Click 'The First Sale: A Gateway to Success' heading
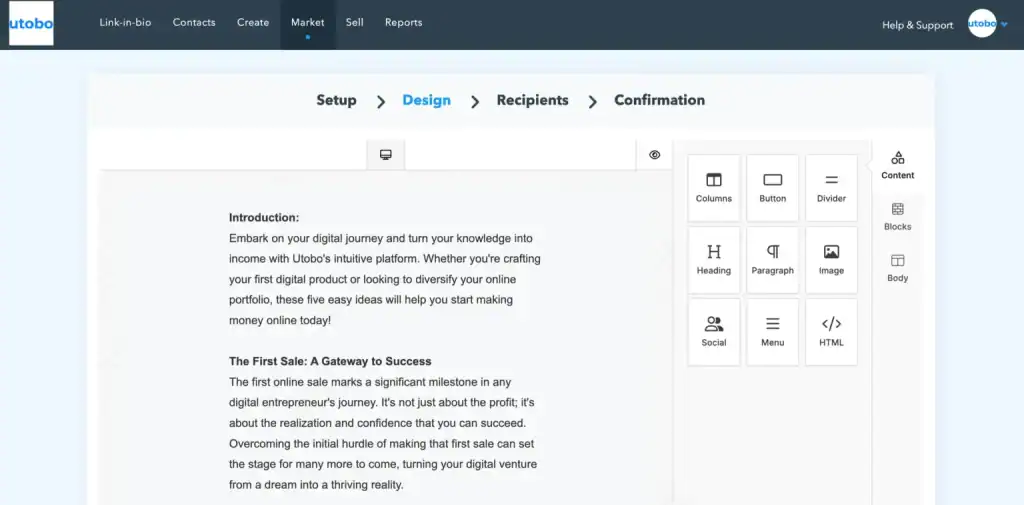The height and width of the screenshot is (505, 1024). click(330, 361)
